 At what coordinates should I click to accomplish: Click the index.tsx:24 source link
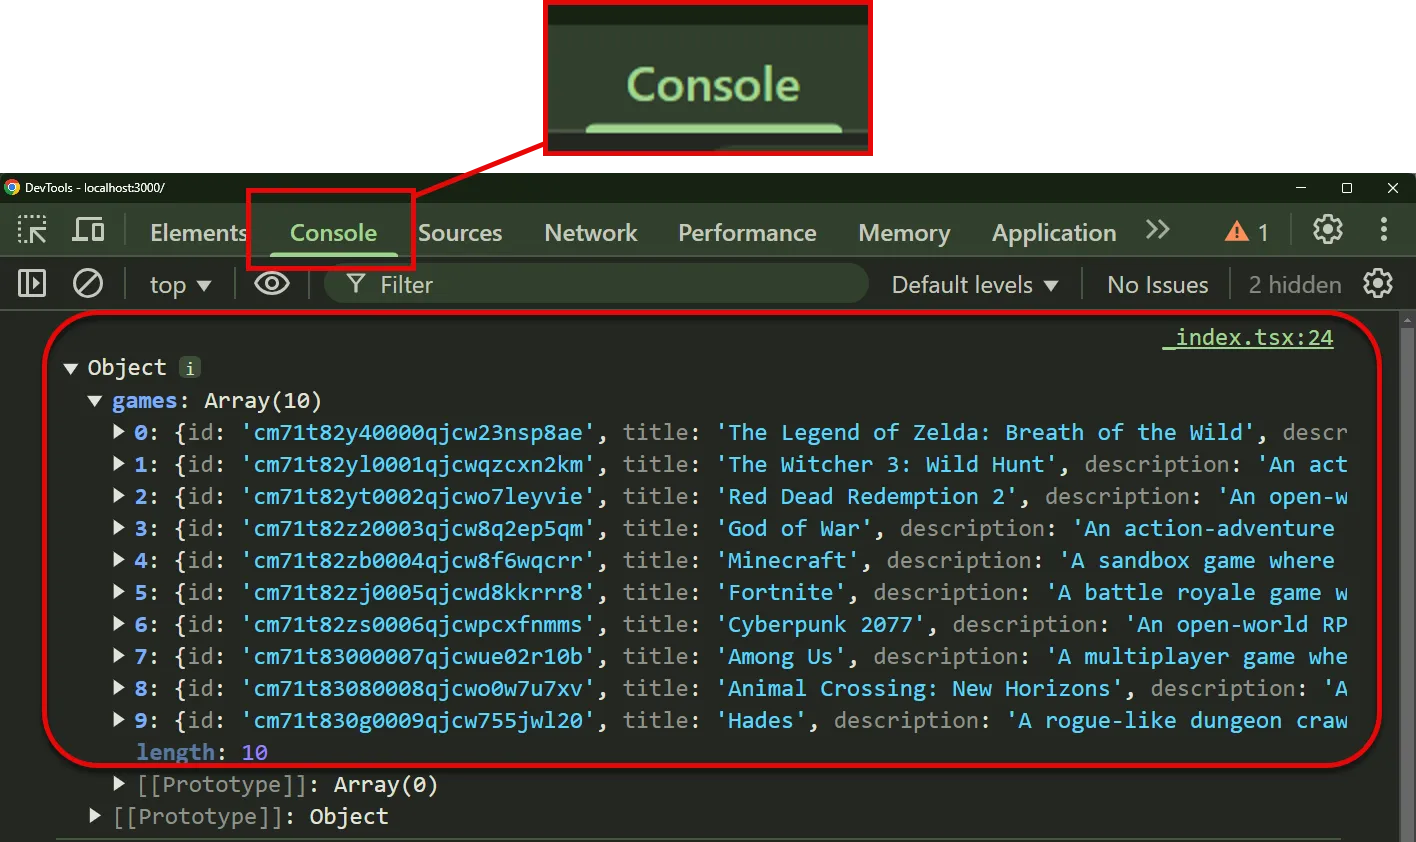[x=1248, y=337]
